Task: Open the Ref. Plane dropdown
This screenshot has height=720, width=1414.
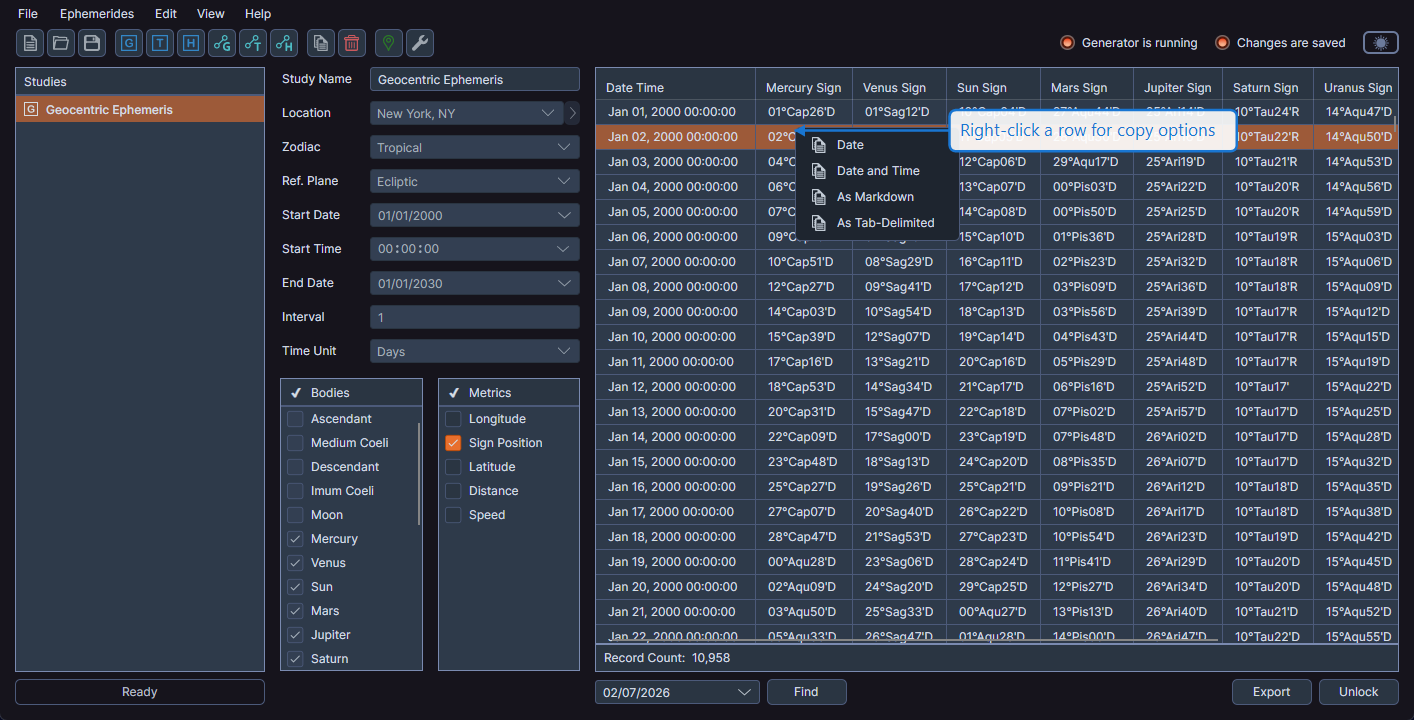Action: (x=474, y=180)
